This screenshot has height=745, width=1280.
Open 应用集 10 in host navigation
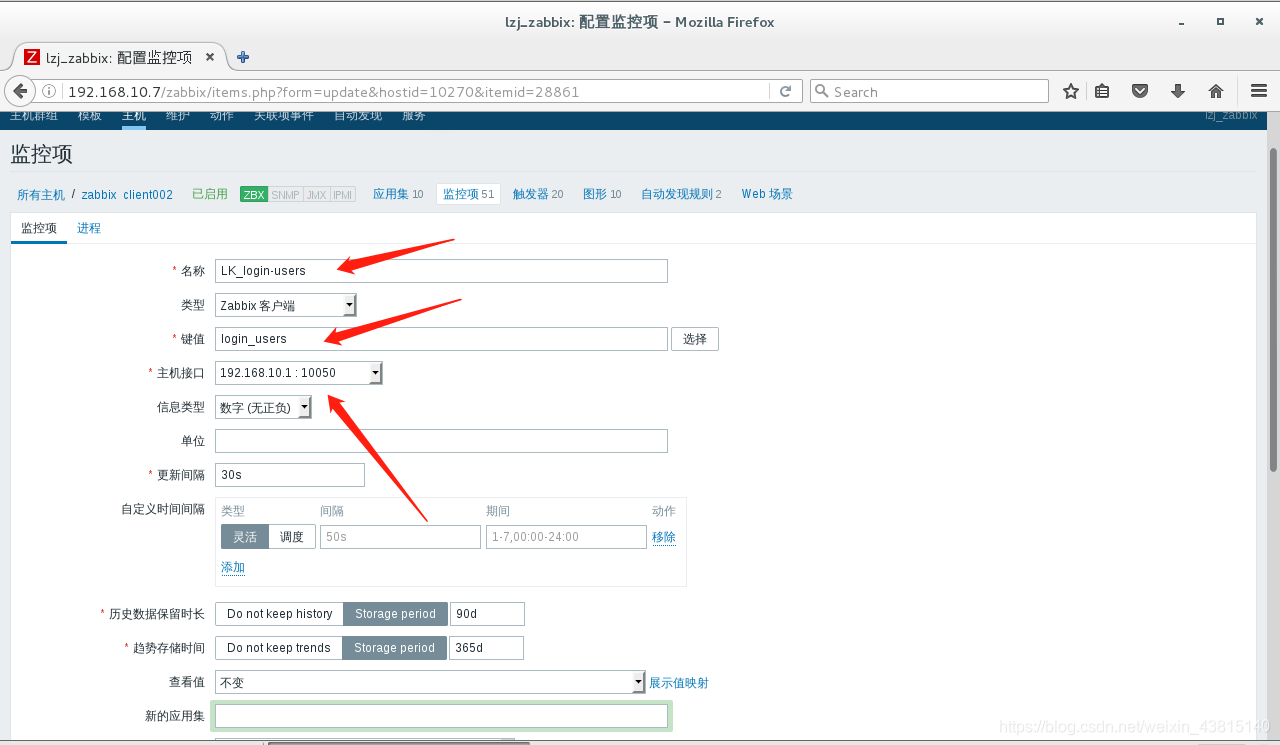click(x=398, y=194)
